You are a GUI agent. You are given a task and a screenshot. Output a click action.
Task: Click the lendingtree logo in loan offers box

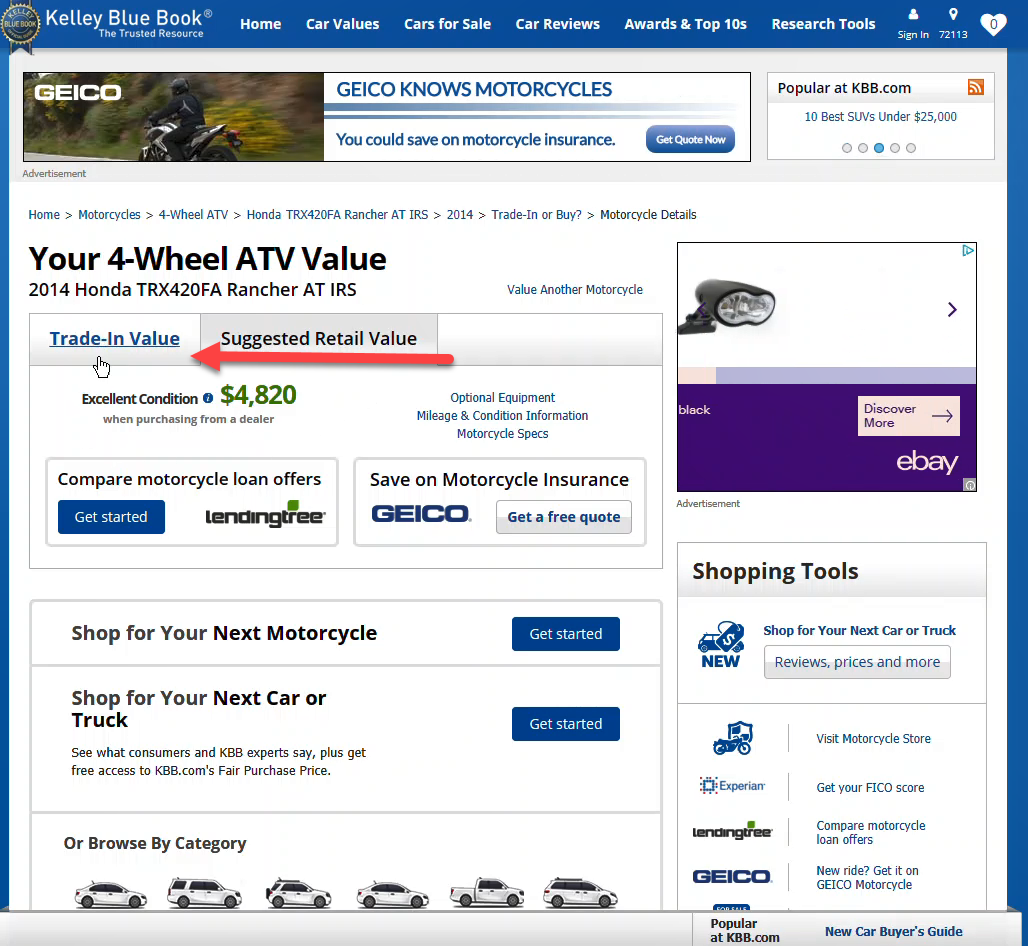[265, 515]
